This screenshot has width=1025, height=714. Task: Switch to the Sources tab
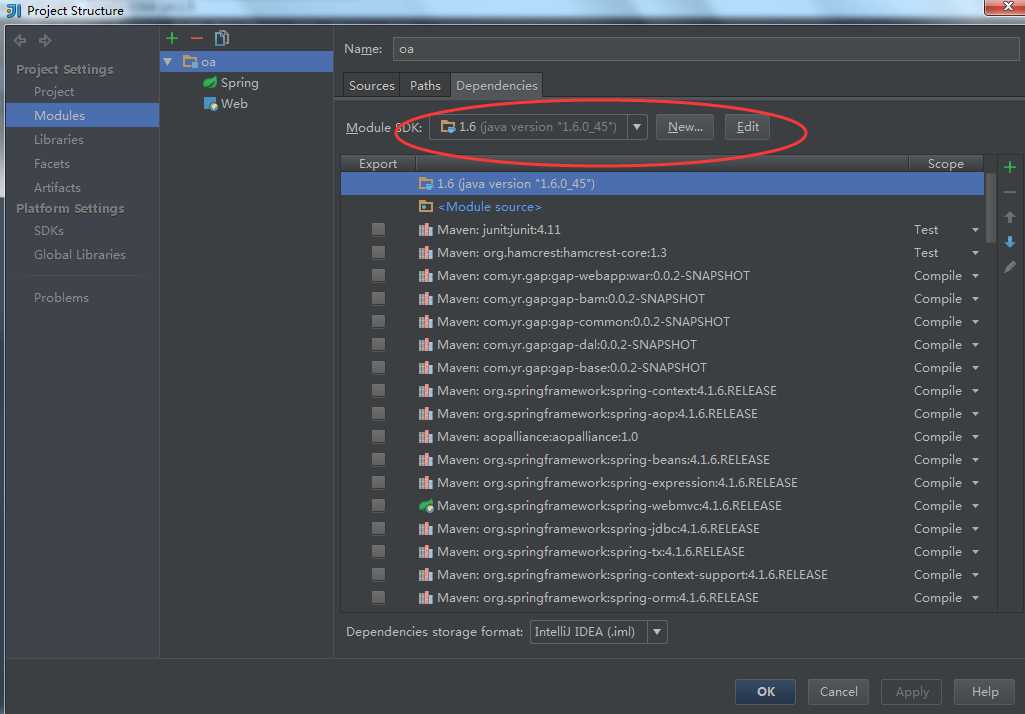pos(371,86)
